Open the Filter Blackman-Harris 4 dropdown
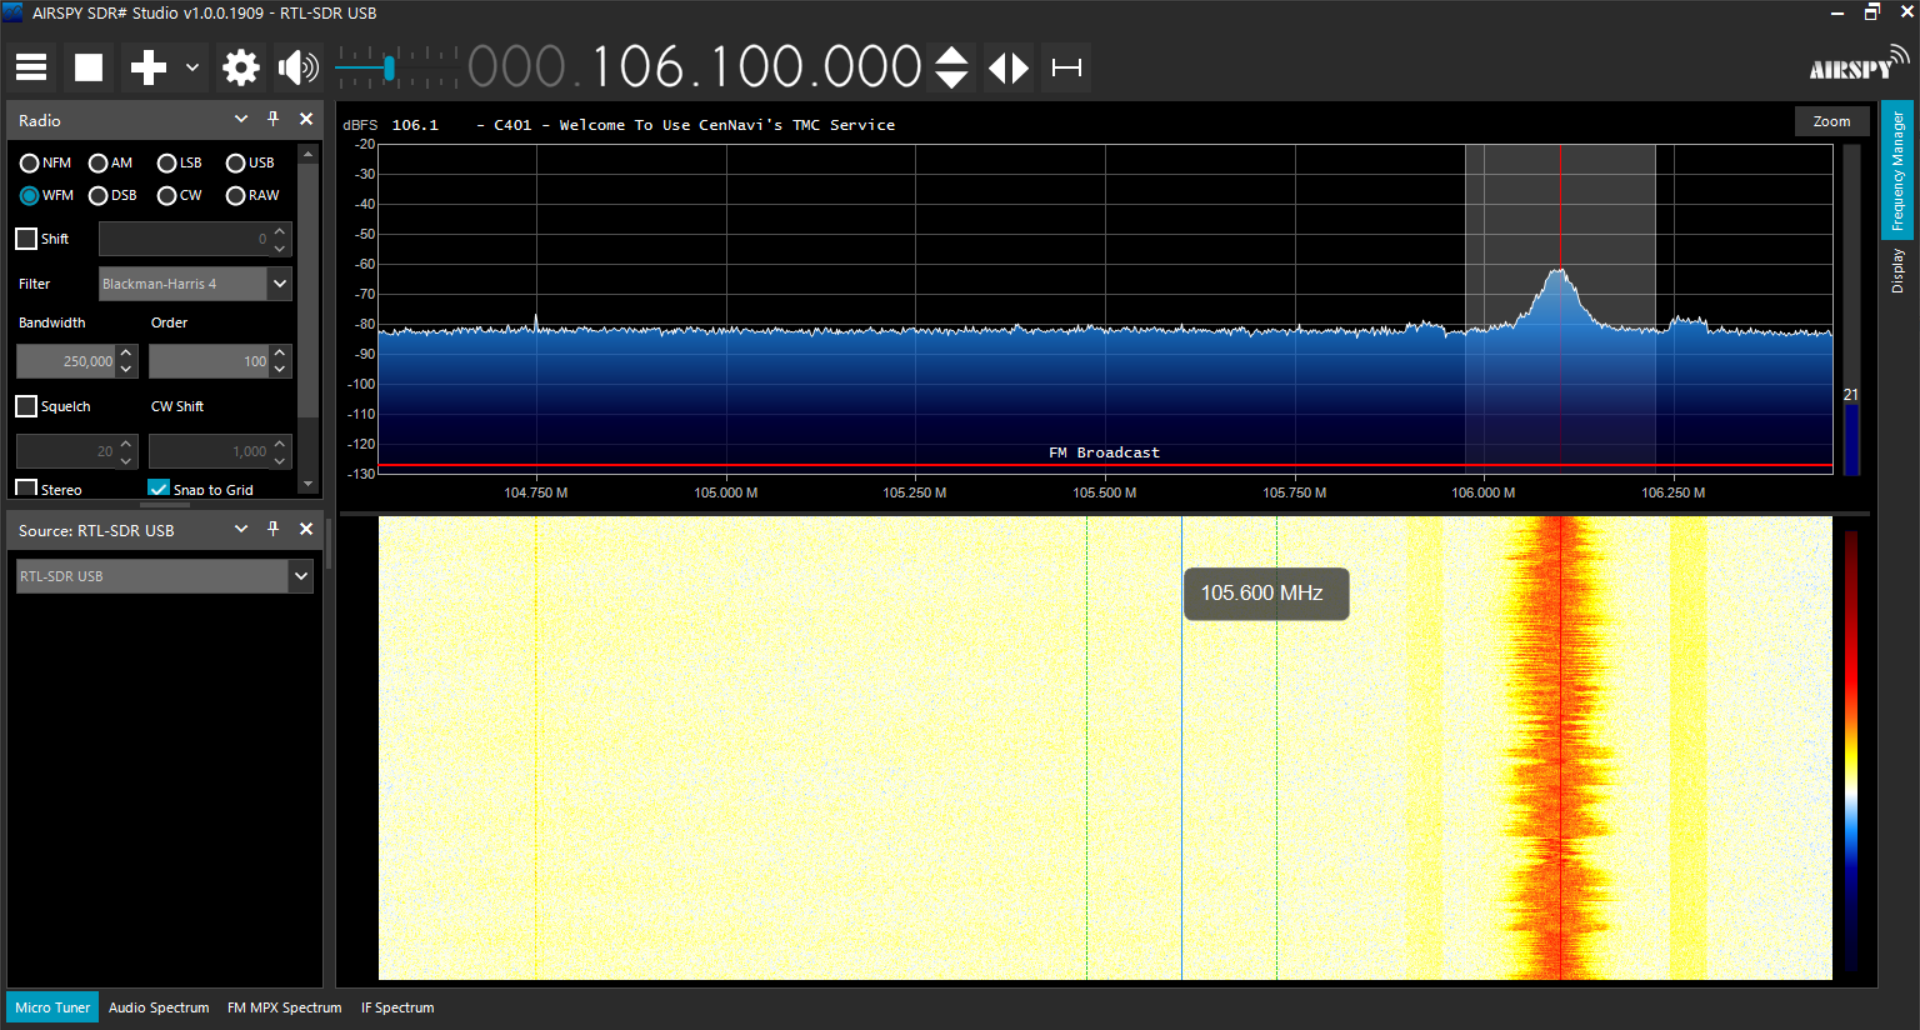 pos(195,284)
